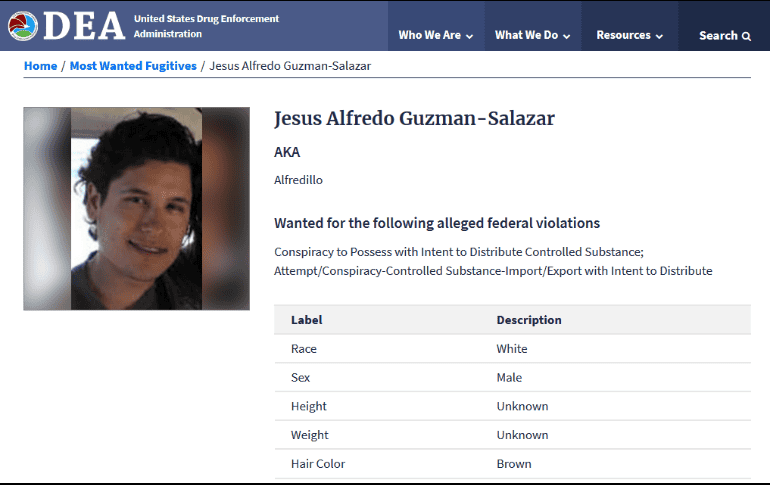Viewport: 770px width, 485px height.
Task: Go to Home breadcrumb link
Action: pos(40,66)
